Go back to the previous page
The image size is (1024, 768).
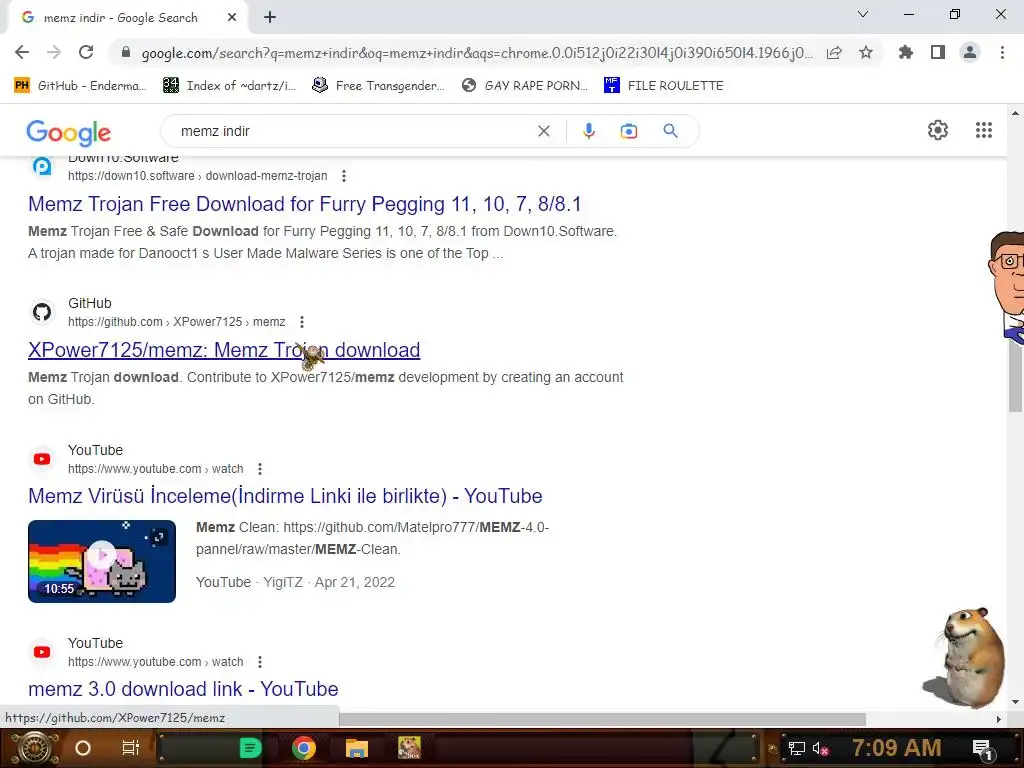tap(22, 52)
